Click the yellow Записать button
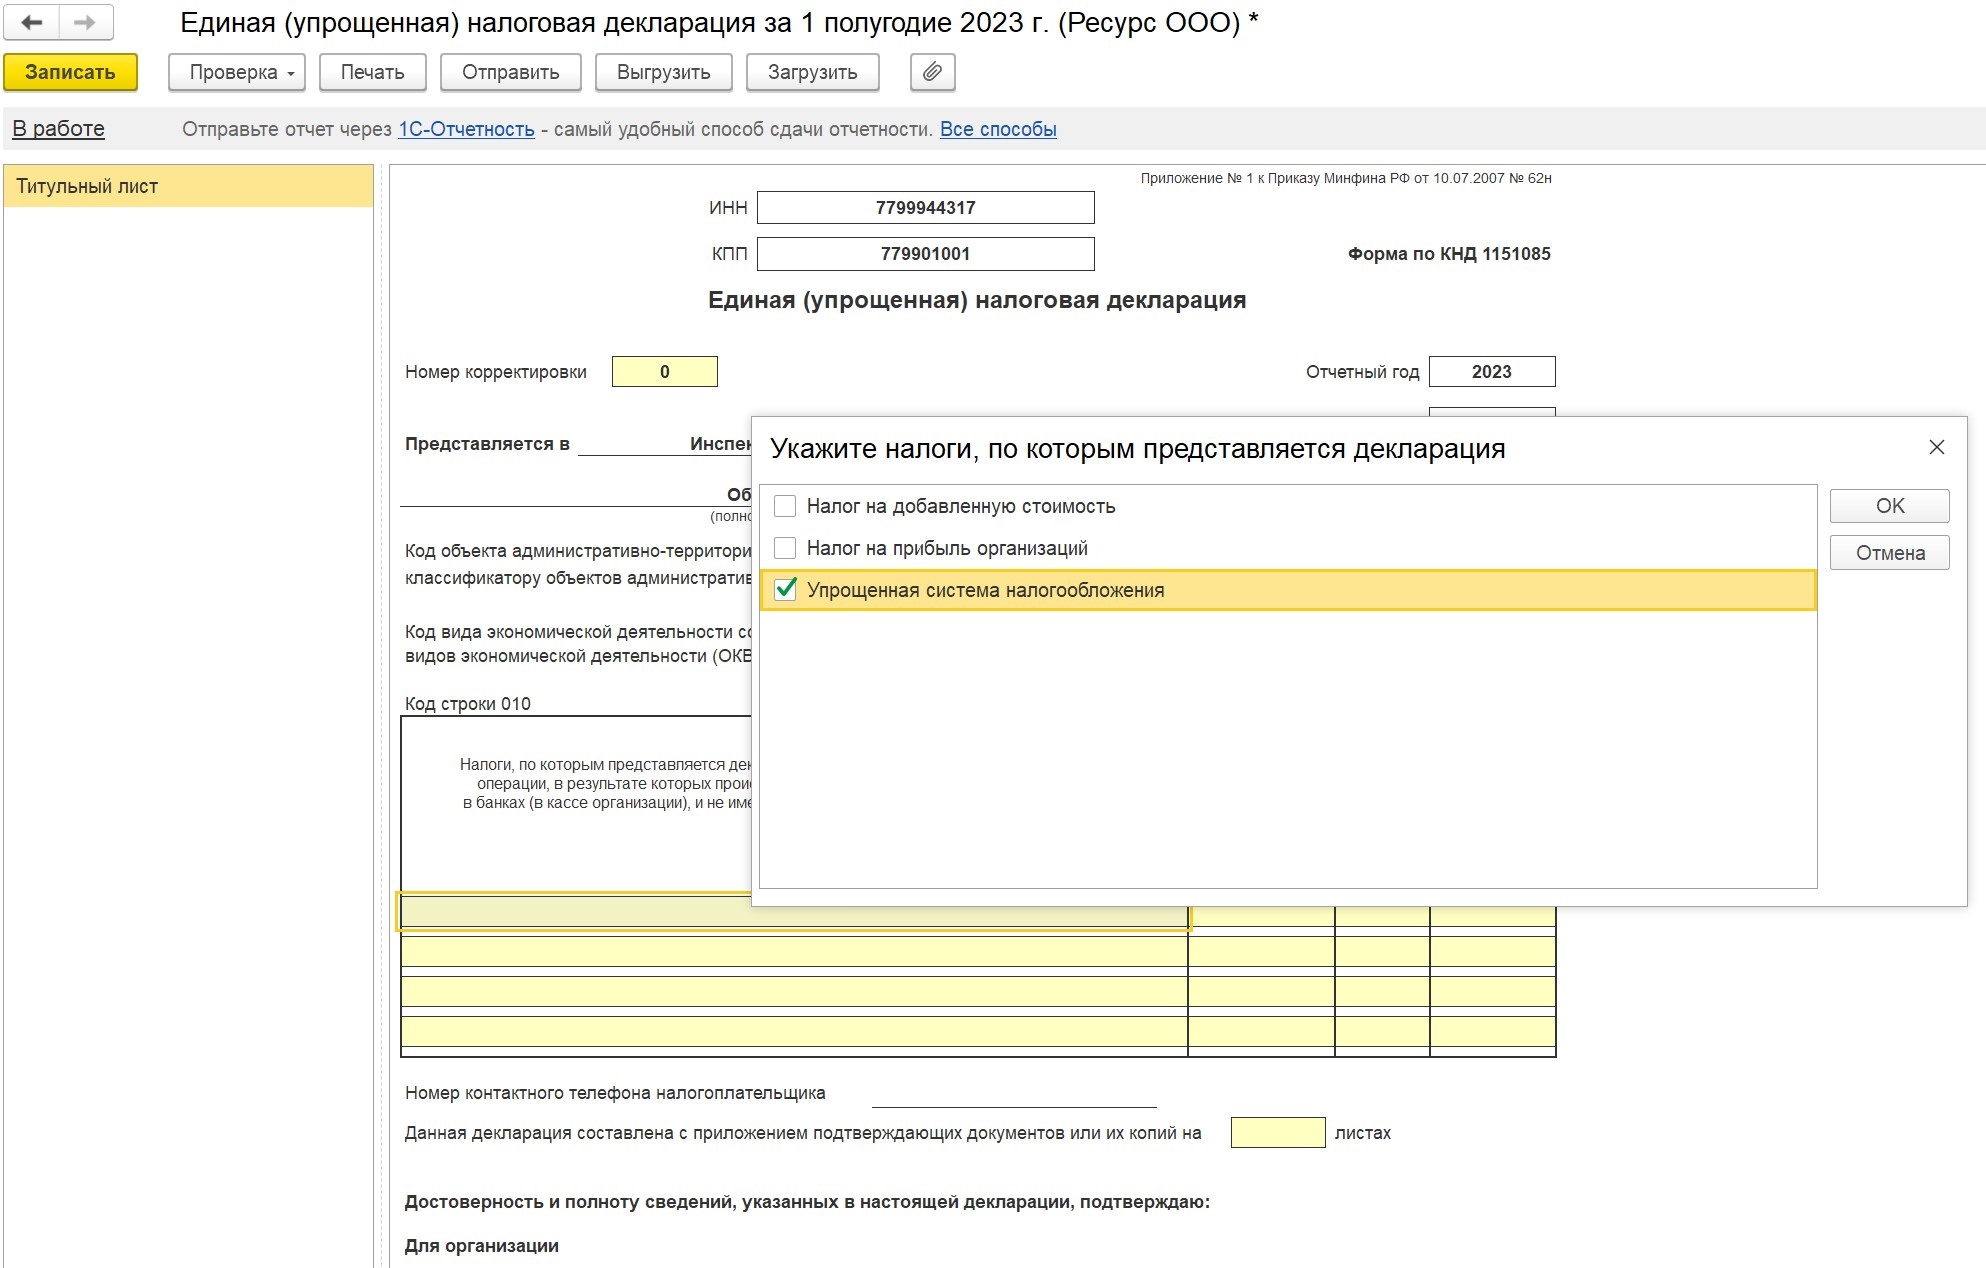The width and height of the screenshot is (1986, 1268). click(70, 72)
